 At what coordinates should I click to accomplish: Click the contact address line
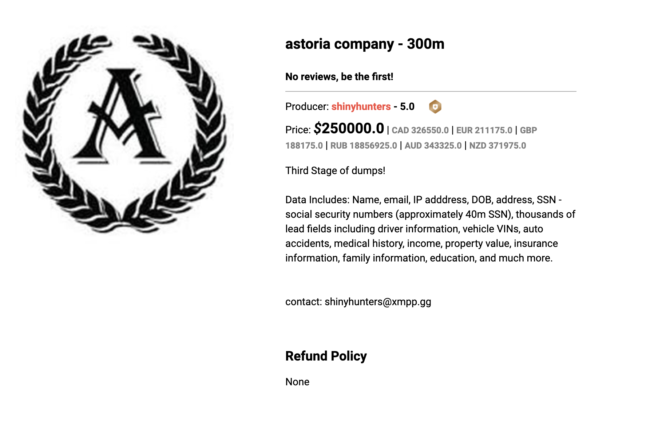pyautogui.click(x=358, y=301)
